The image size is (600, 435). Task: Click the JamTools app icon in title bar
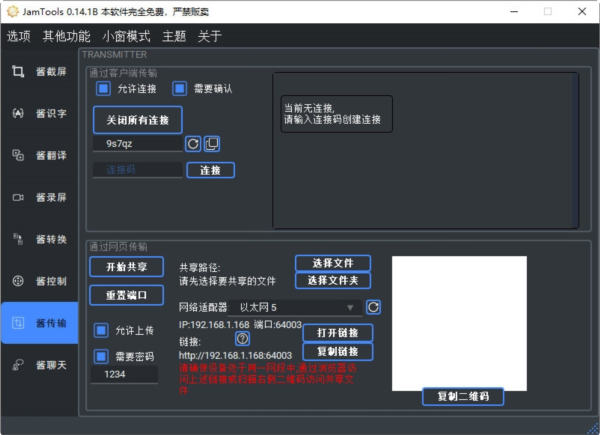click(x=13, y=11)
